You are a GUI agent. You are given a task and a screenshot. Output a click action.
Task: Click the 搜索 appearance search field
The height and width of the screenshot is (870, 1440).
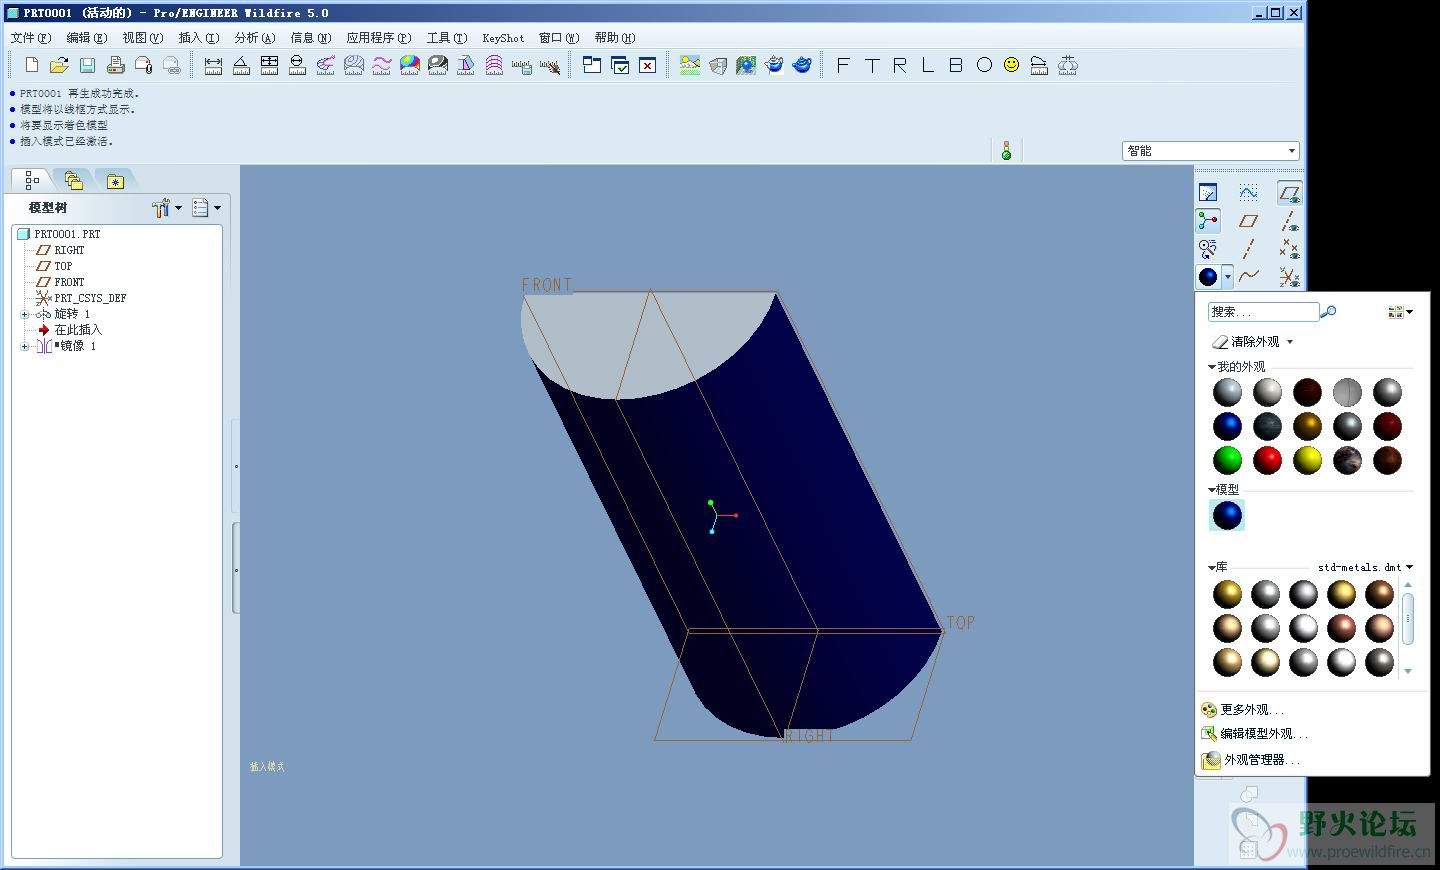pos(1263,312)
